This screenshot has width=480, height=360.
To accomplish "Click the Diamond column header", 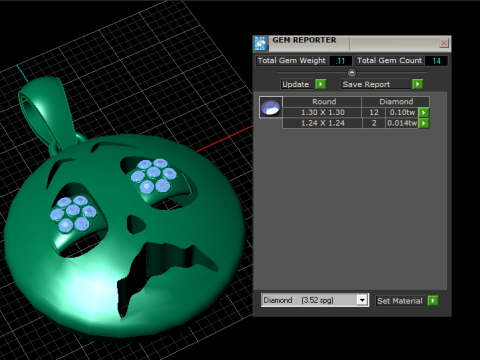I will [396, 102].
